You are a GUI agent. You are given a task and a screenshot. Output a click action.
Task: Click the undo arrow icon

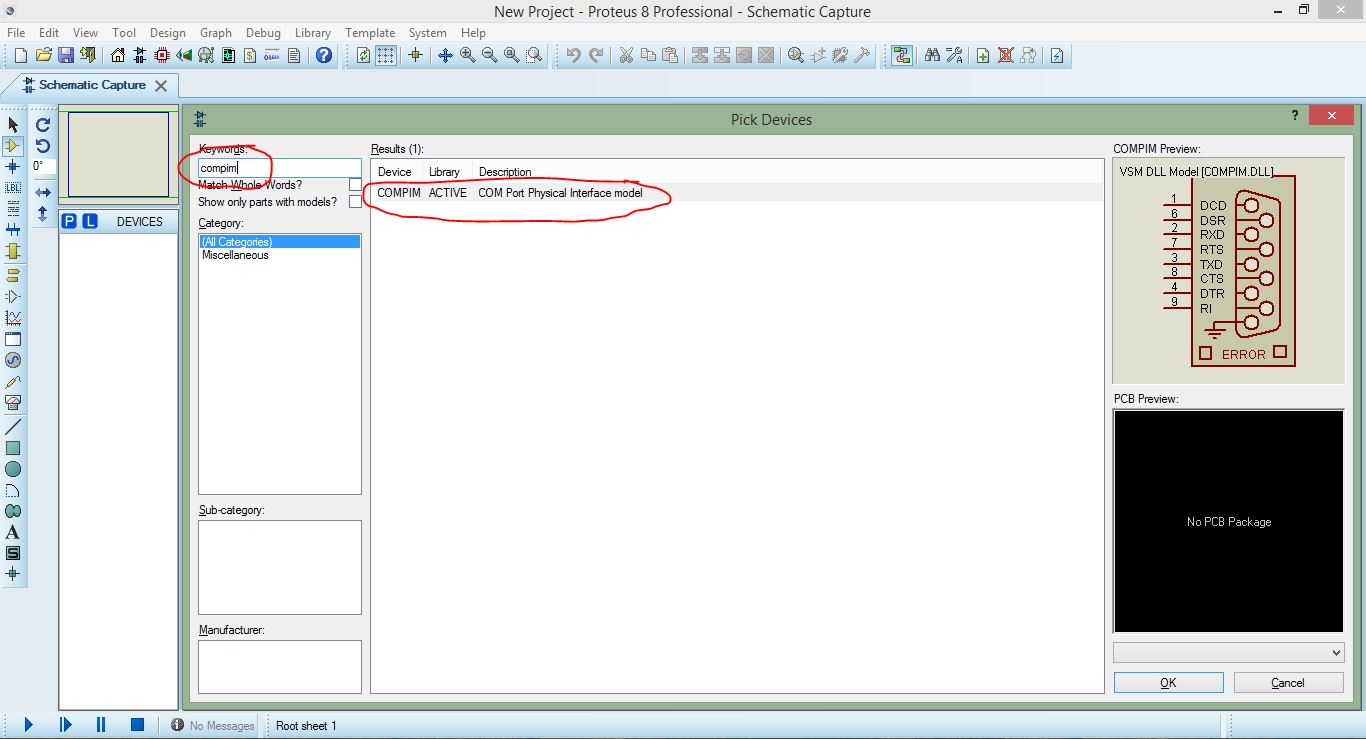pos(573,55)
